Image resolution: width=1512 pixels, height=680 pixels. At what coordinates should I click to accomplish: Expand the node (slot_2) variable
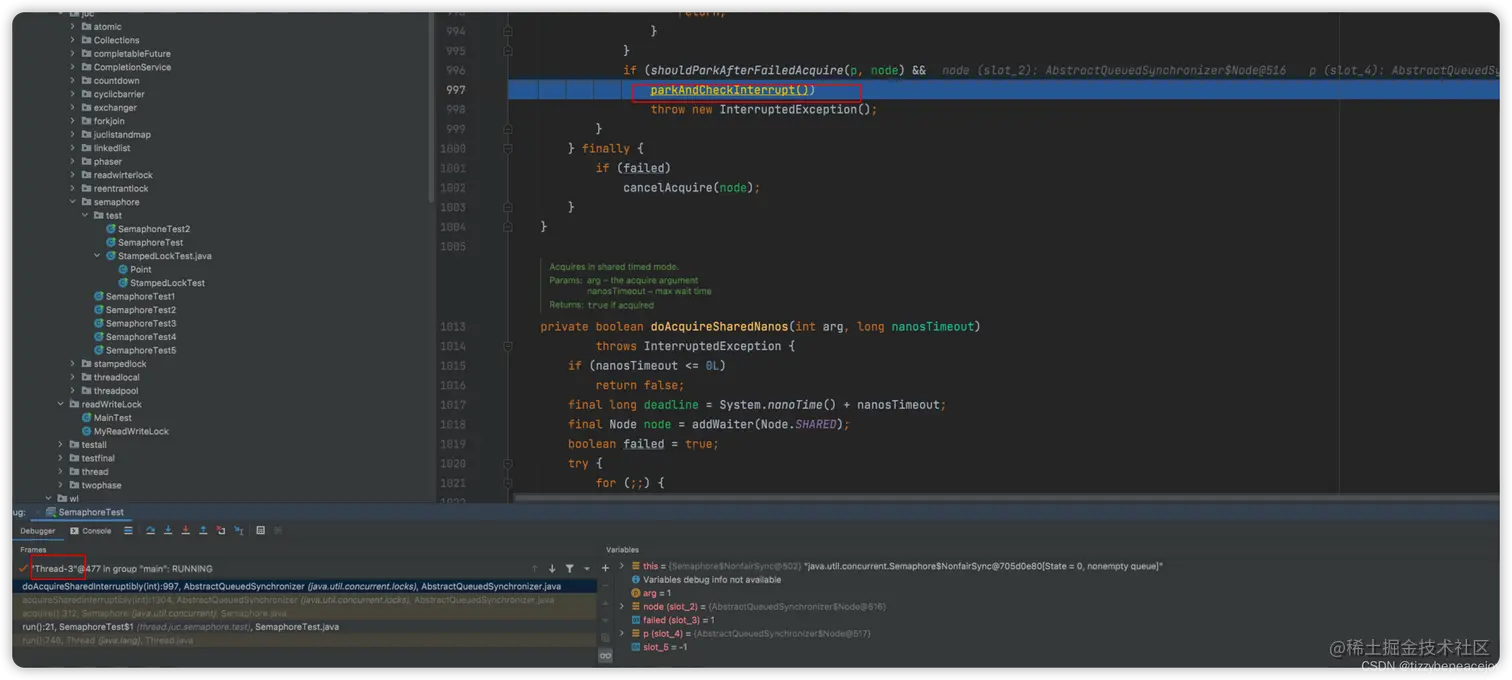pyautogui.click(x=622, y=606)
